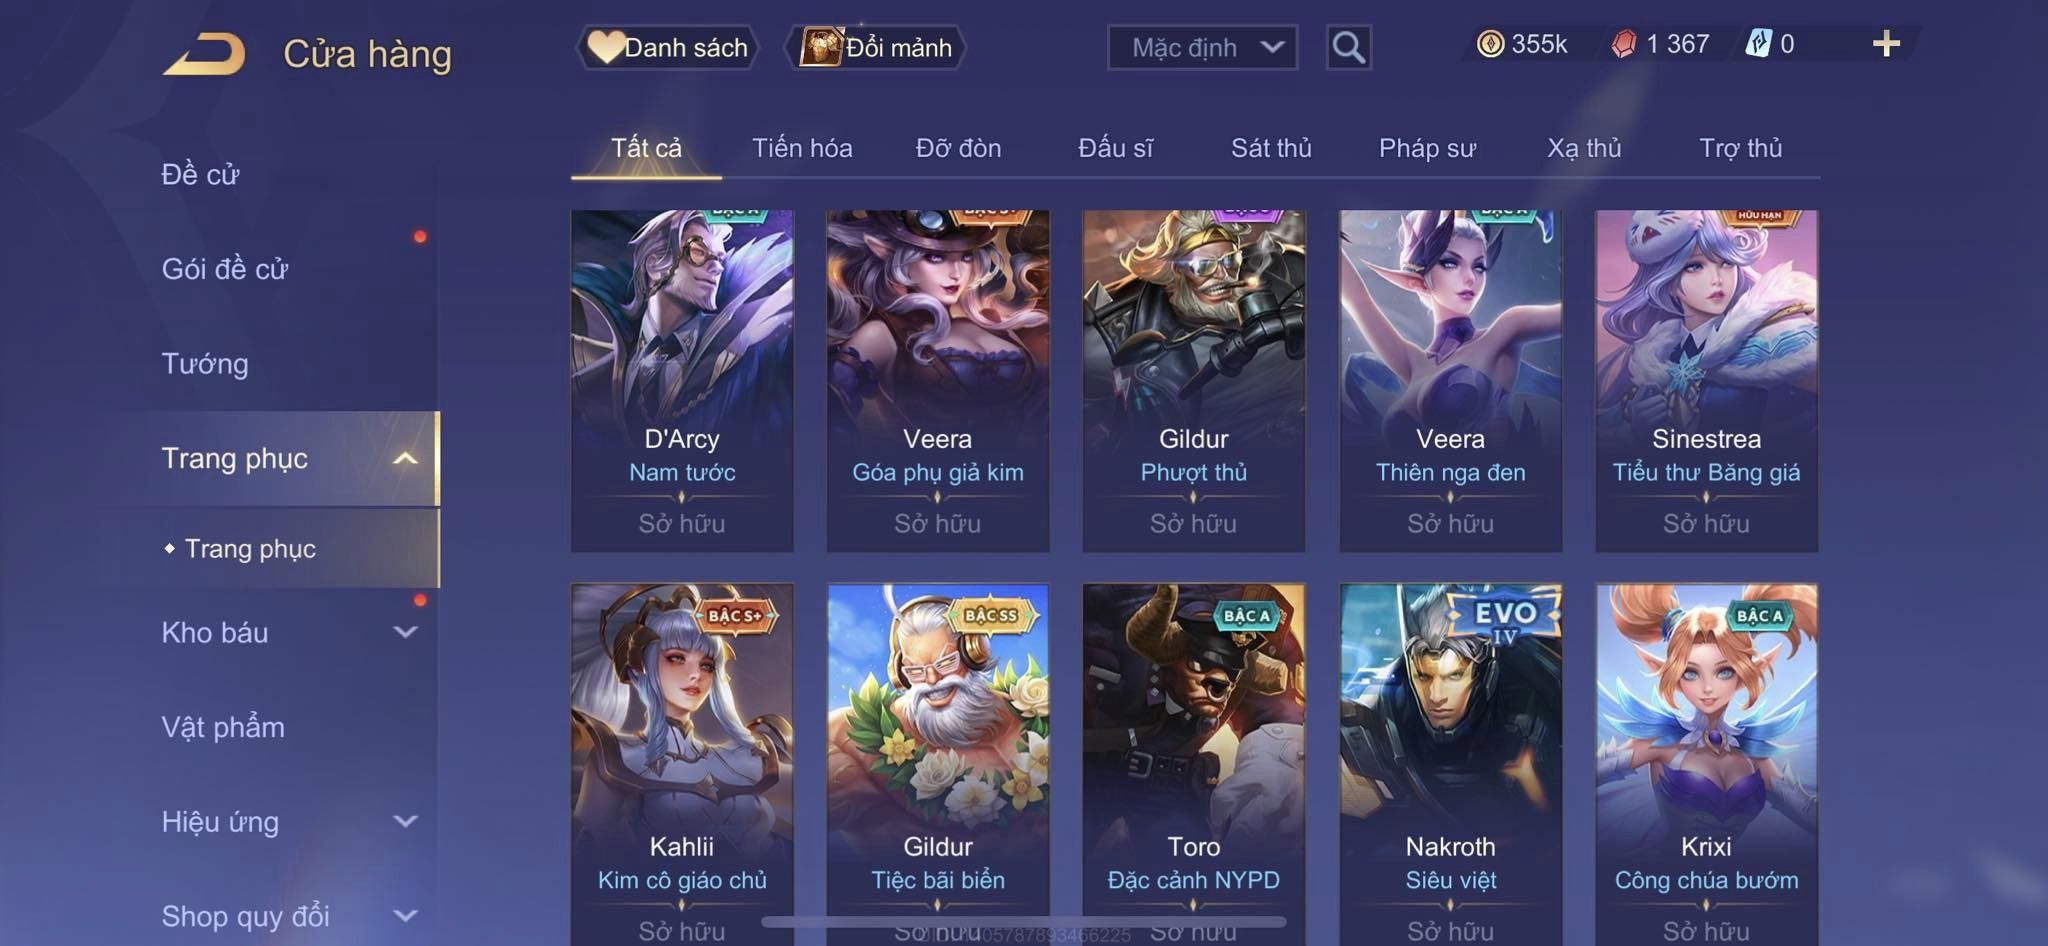
Task: Click the back arrow beside Cửa hàng
Action: coord(205,54)
